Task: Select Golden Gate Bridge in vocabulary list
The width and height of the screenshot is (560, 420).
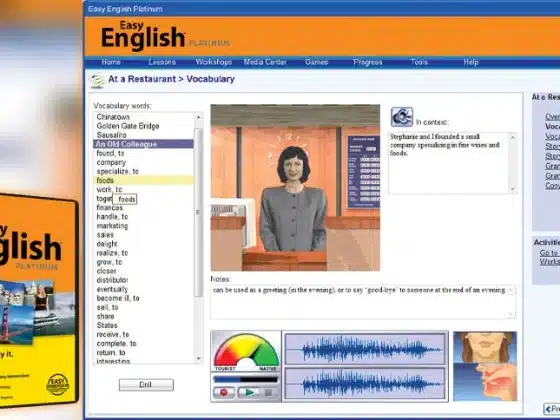Action: pyautogui.click(x=128, y=126)
